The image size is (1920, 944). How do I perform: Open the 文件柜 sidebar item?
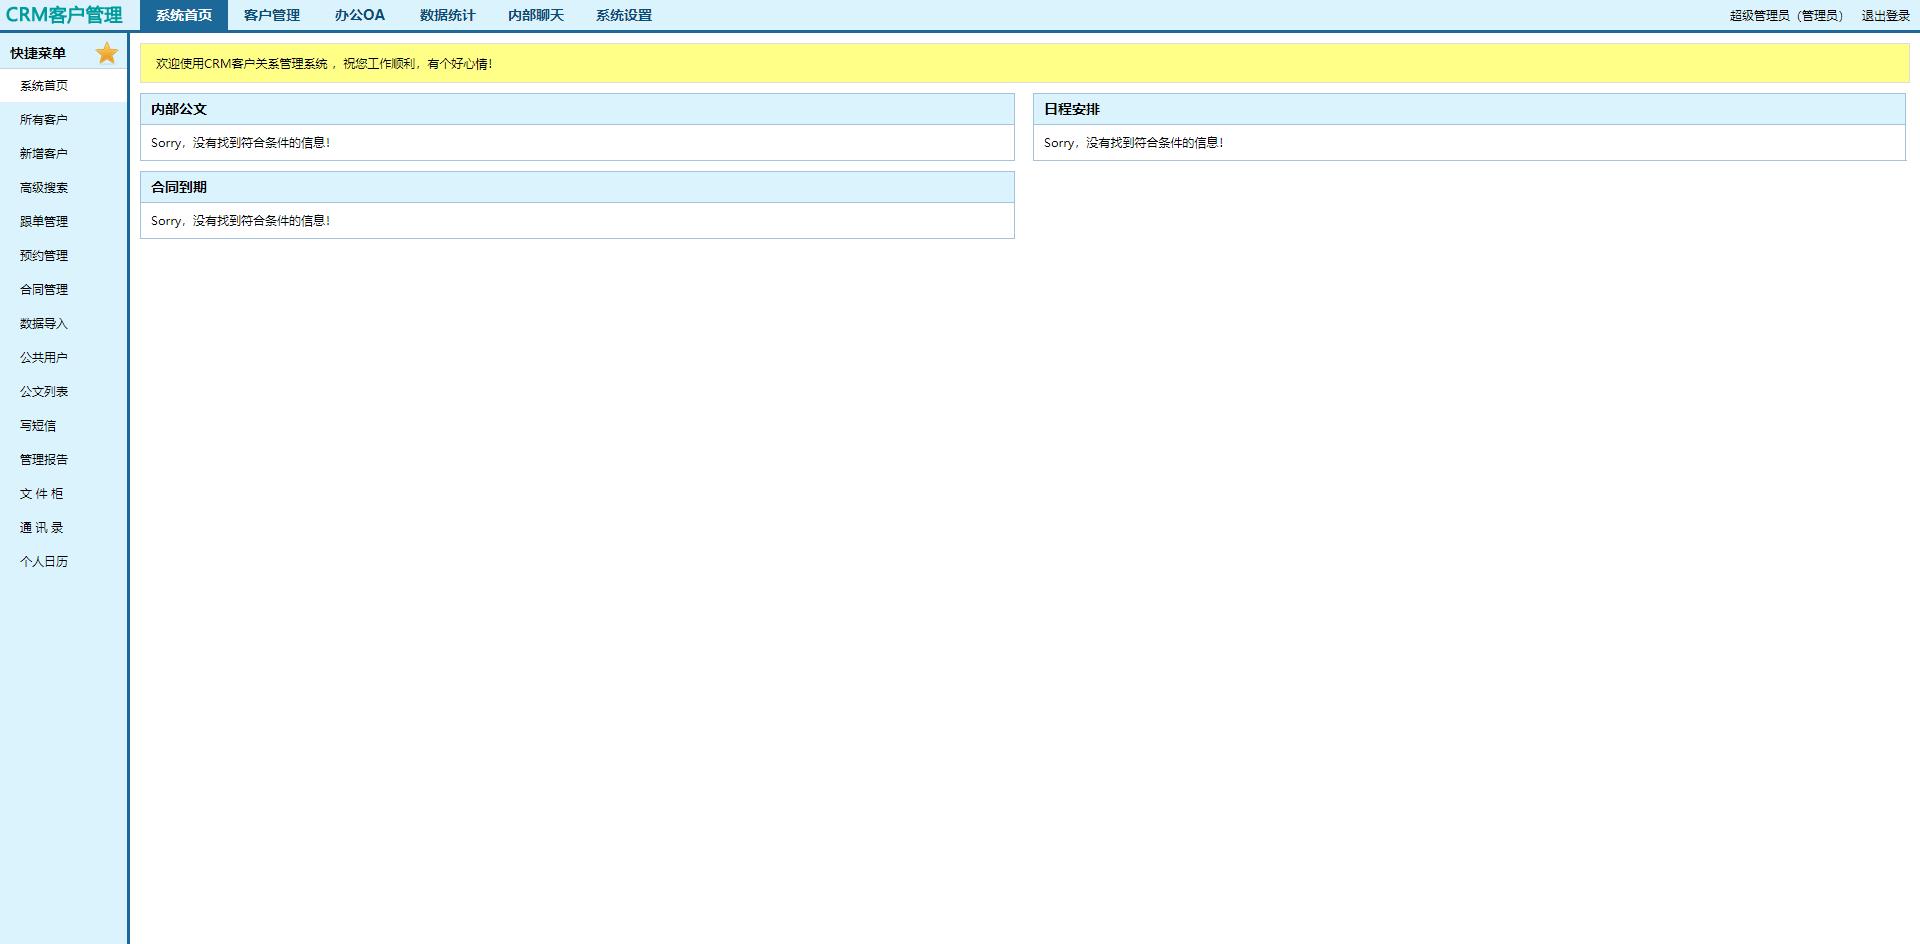coord(41,494)
